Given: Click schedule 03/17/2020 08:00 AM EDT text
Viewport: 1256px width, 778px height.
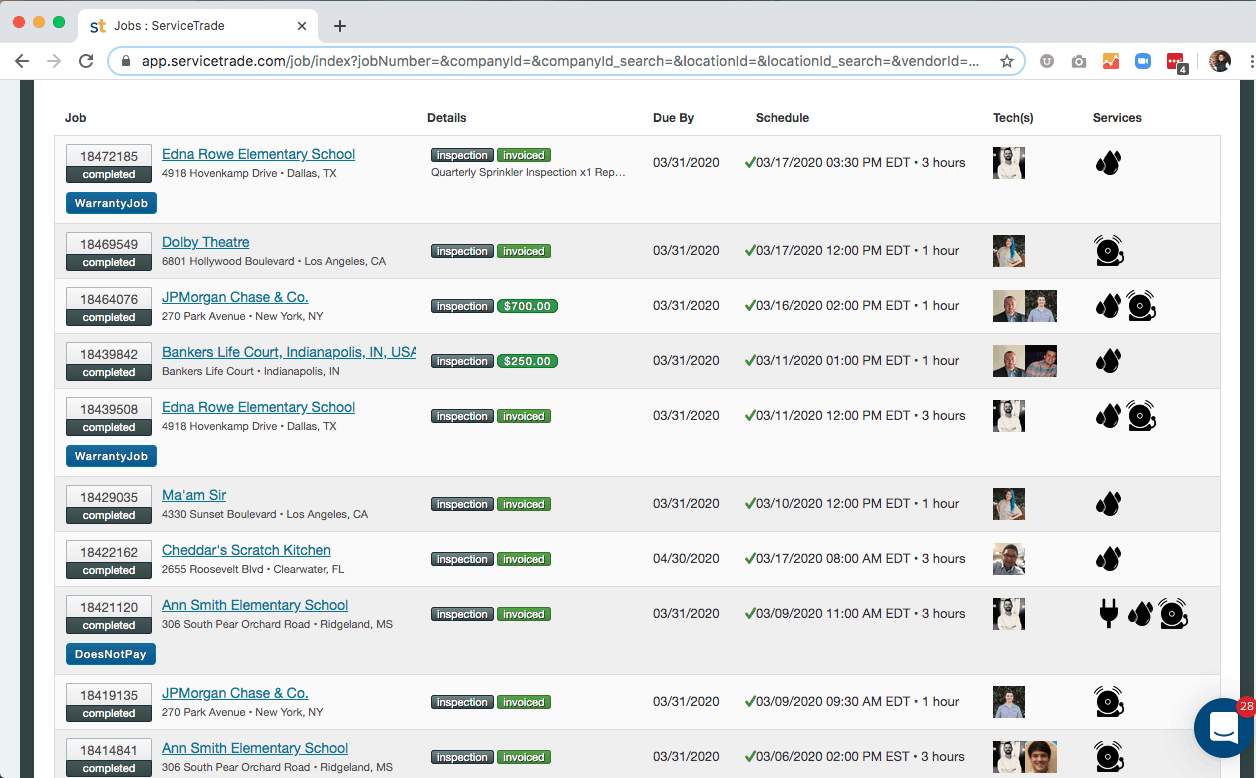Looking at the screenshot, I should pos(833,558).
